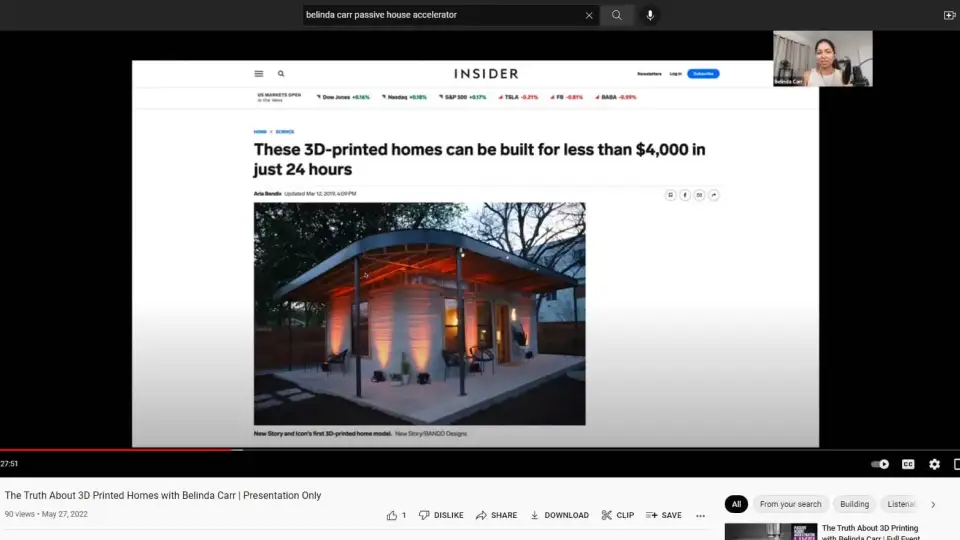Start voice search with microphone icon
The width and height of the screenshot is (960, 540).
coord(650,15)
